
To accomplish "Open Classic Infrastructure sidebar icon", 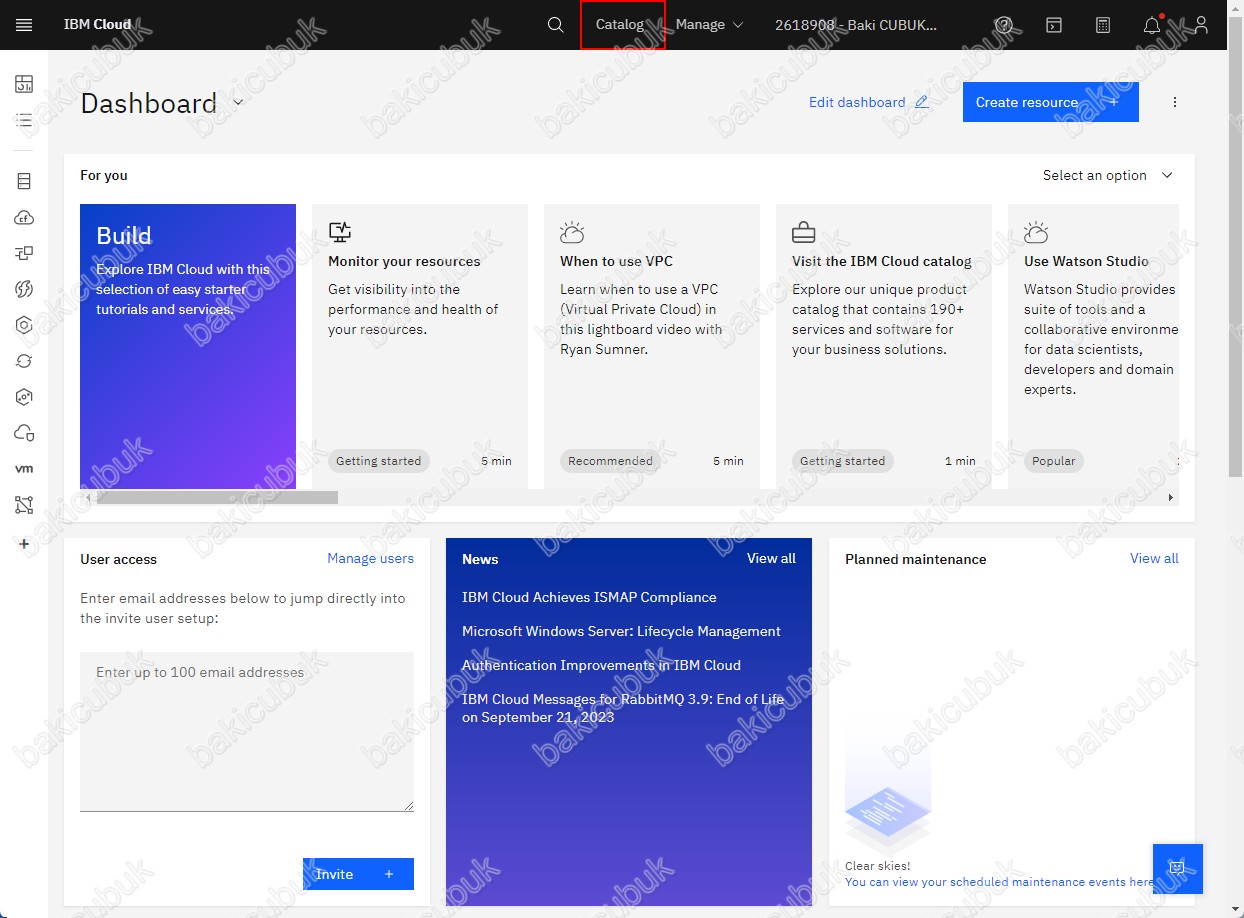I will click(24, 181).
